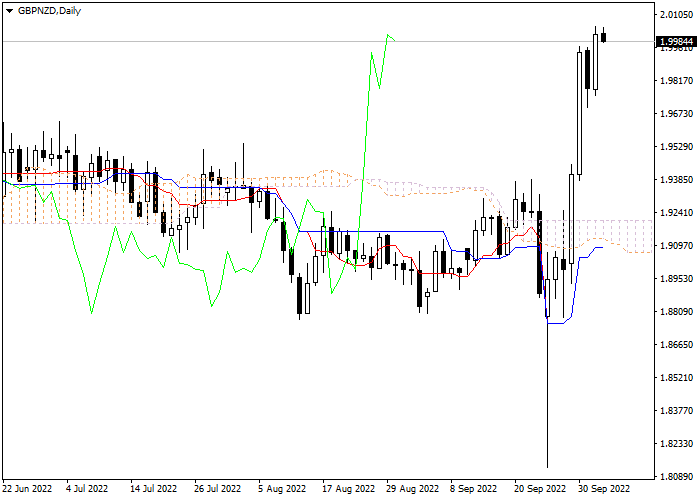Click the 1.85210 price axis label

point(676,378)
